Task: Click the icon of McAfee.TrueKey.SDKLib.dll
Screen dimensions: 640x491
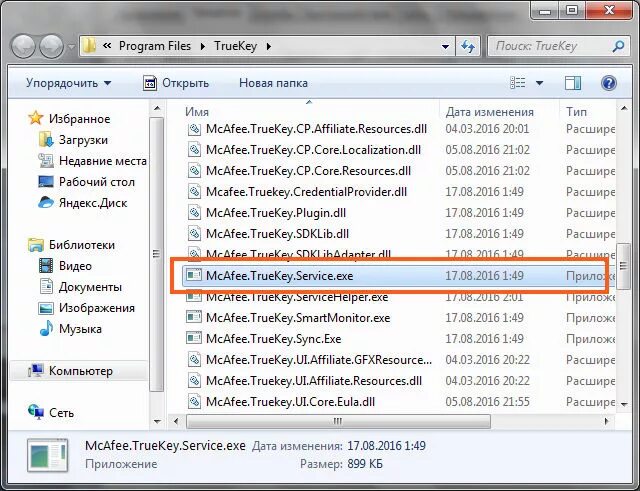Action: (x=194, y=234)
